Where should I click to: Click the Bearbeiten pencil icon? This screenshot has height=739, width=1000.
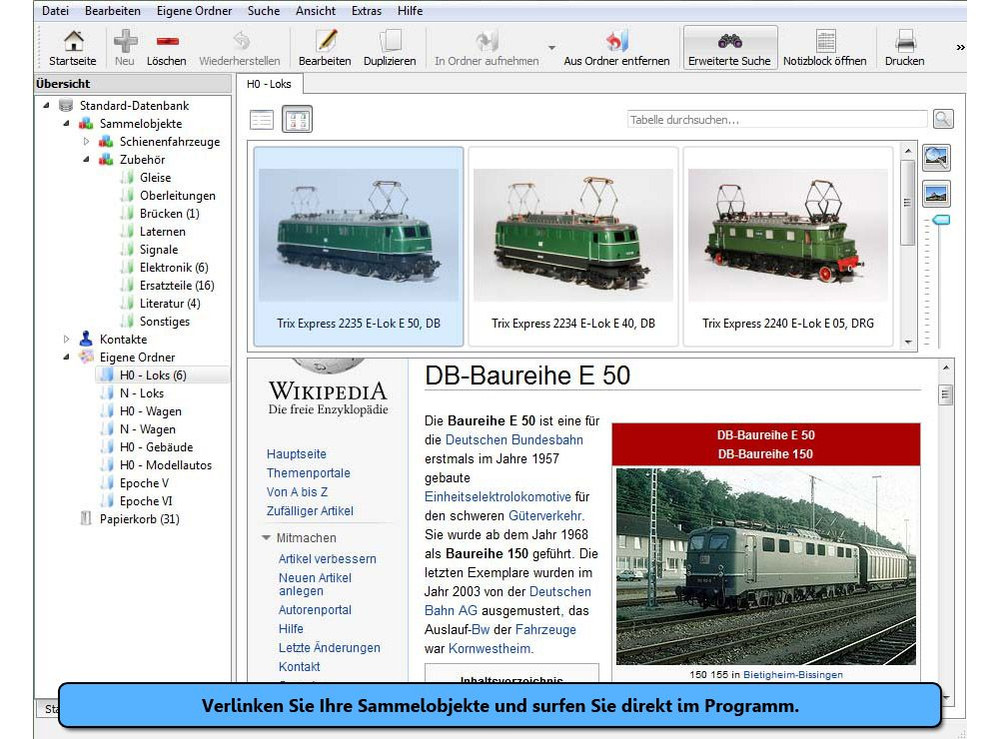click(x=326, y=41)
